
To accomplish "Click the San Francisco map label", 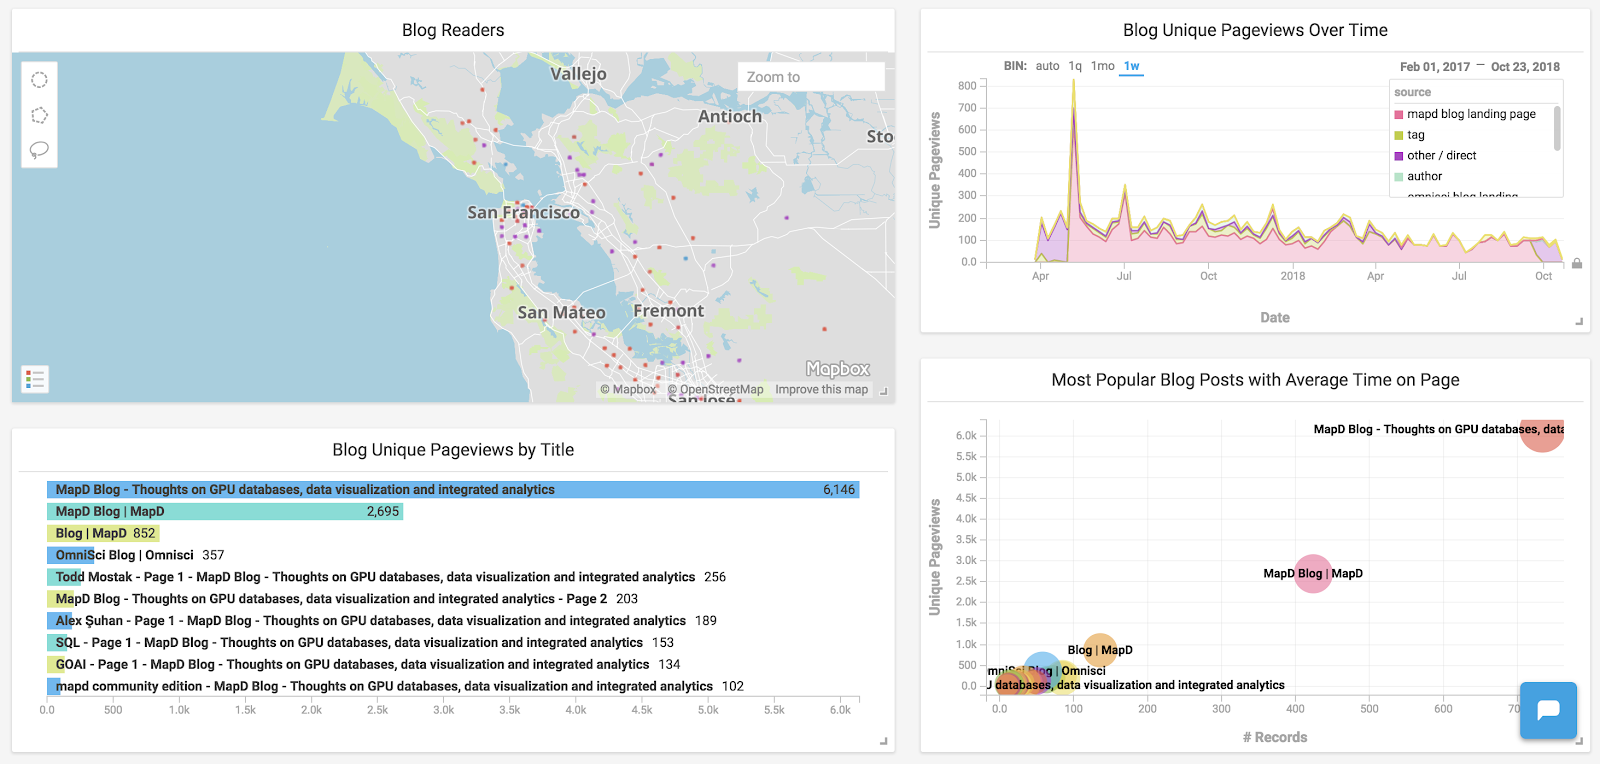I will coord(523,212).
